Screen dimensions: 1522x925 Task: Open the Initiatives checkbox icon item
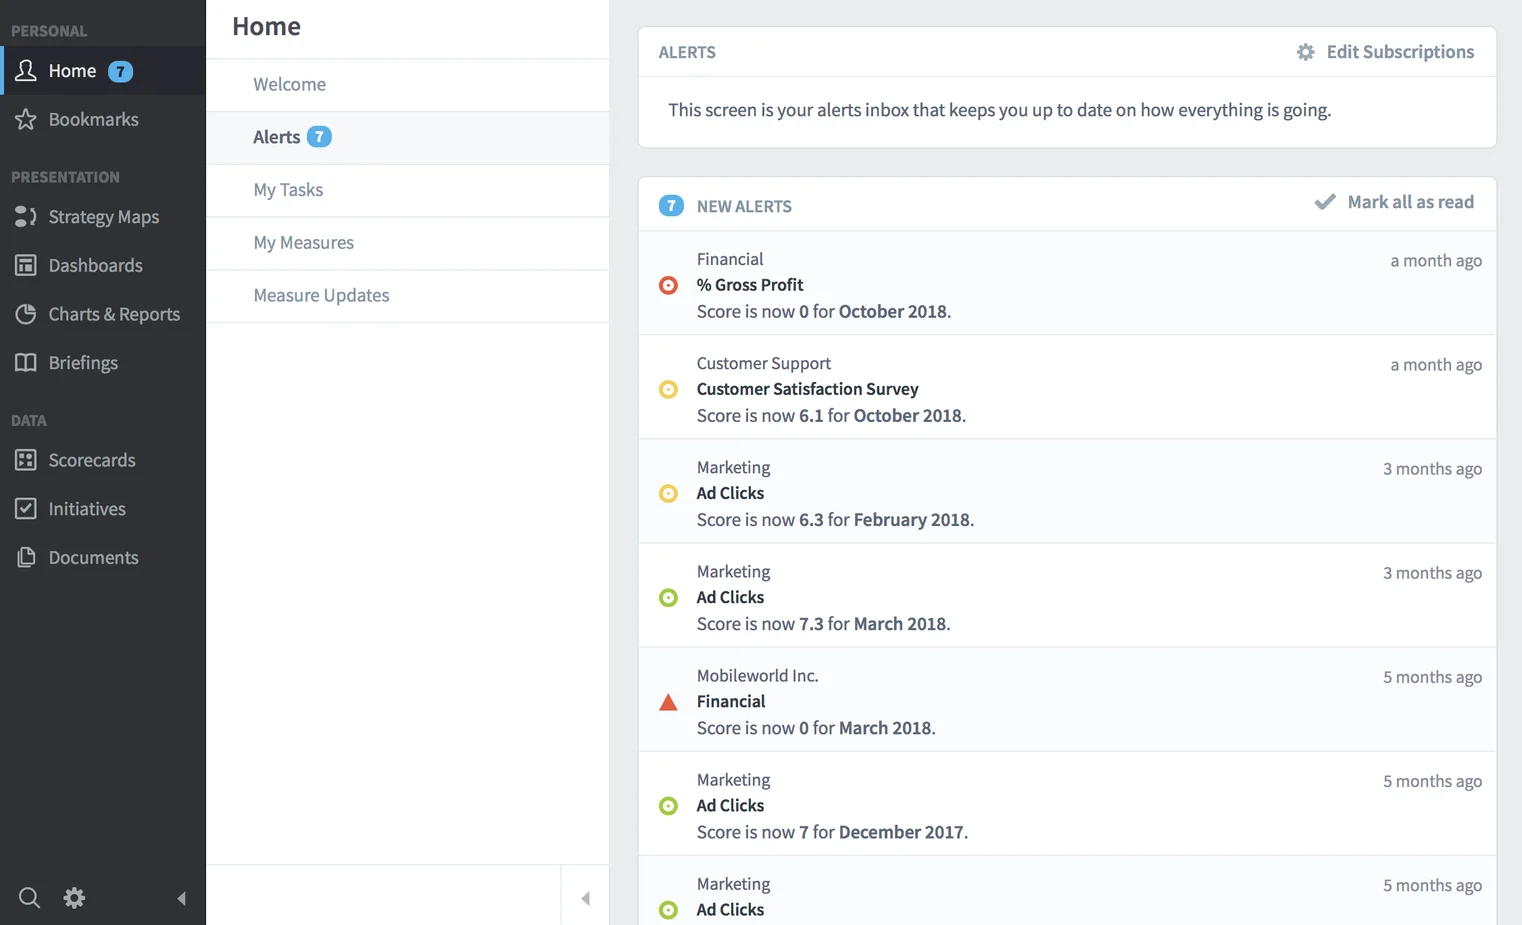pos(26,509)
